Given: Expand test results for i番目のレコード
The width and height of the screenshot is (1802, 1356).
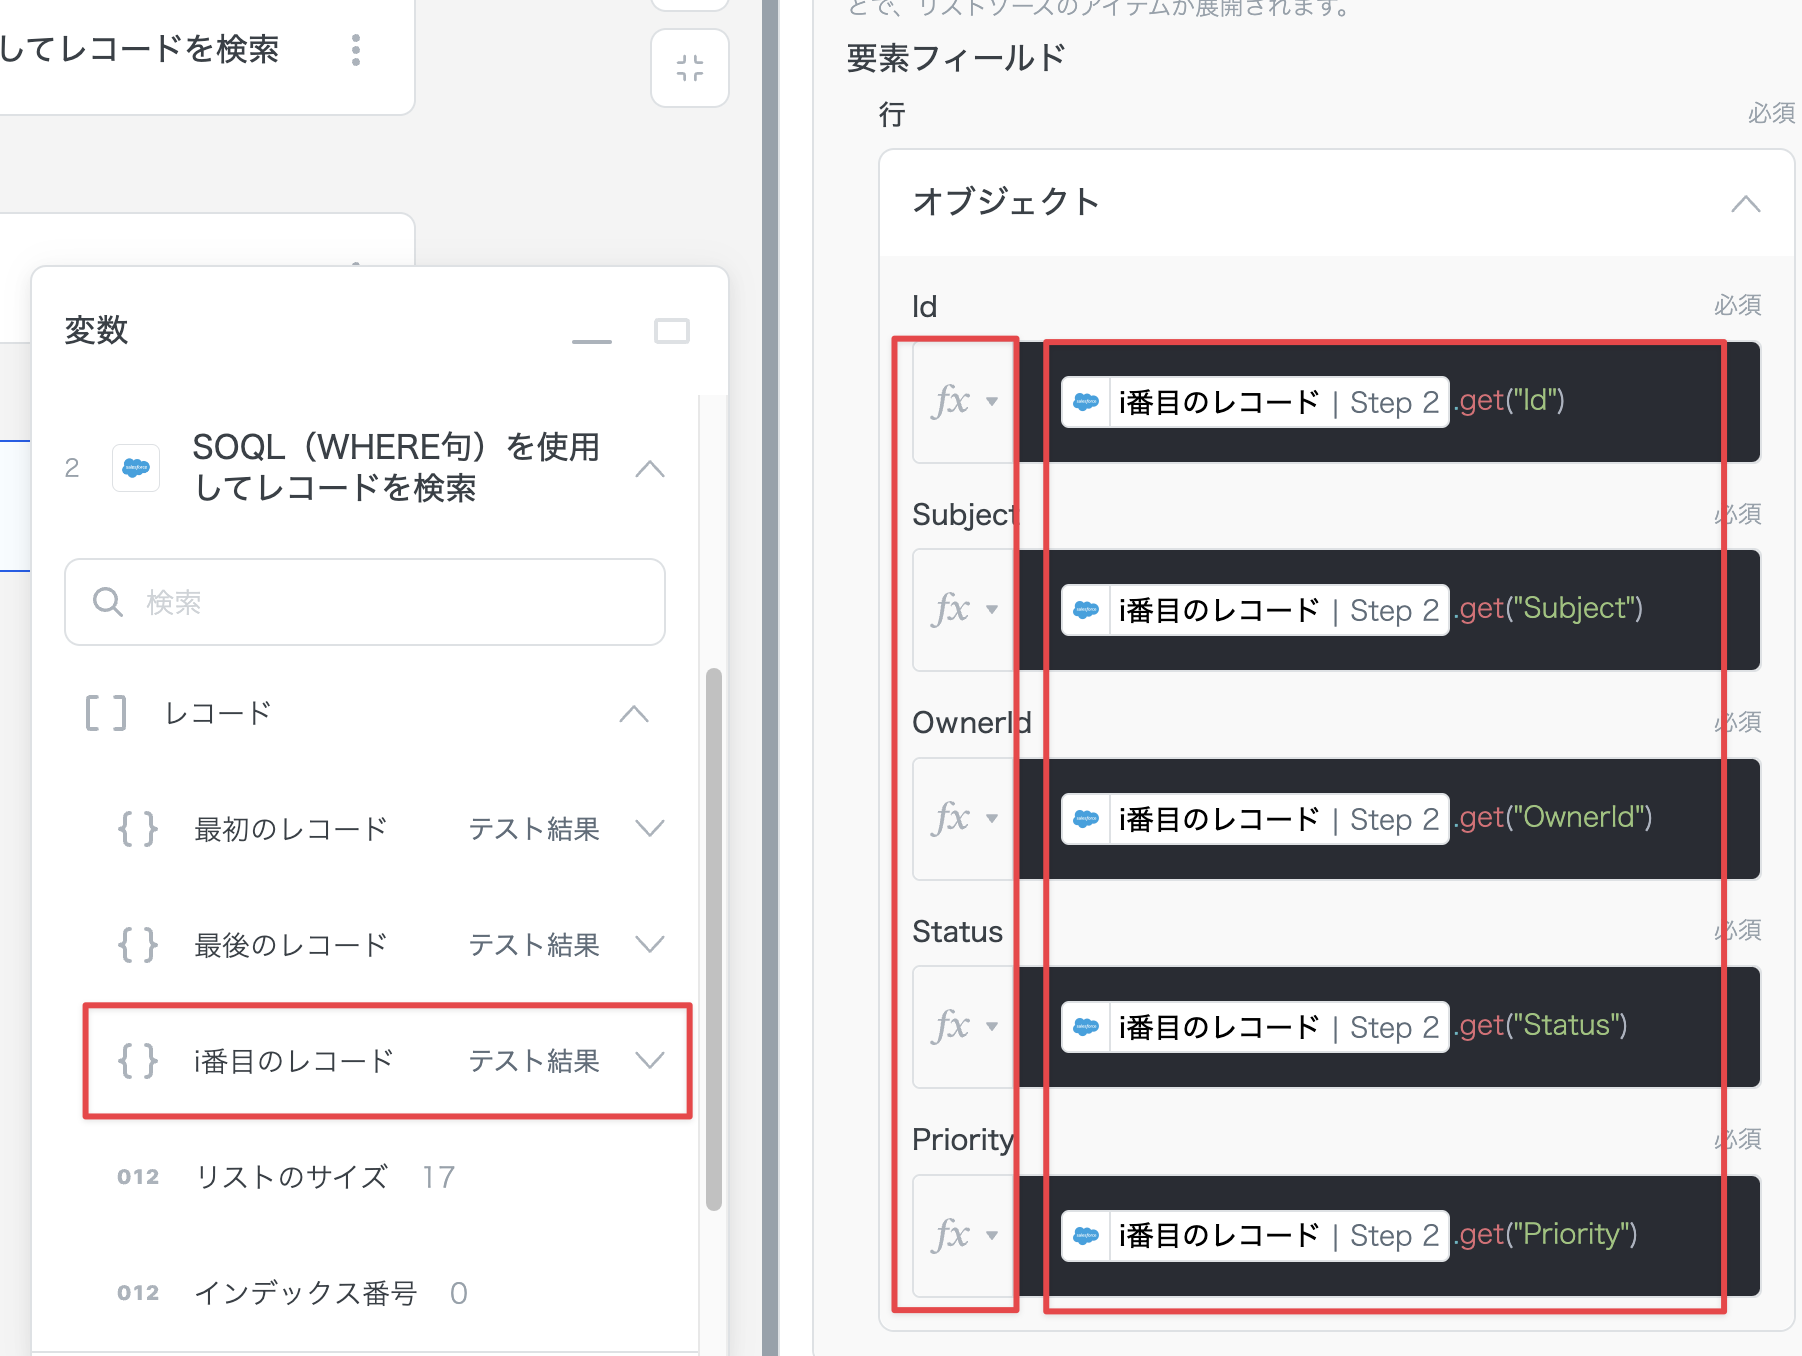Looking at the screenshot, I should pyautogui.click(x=650, y=1061).
